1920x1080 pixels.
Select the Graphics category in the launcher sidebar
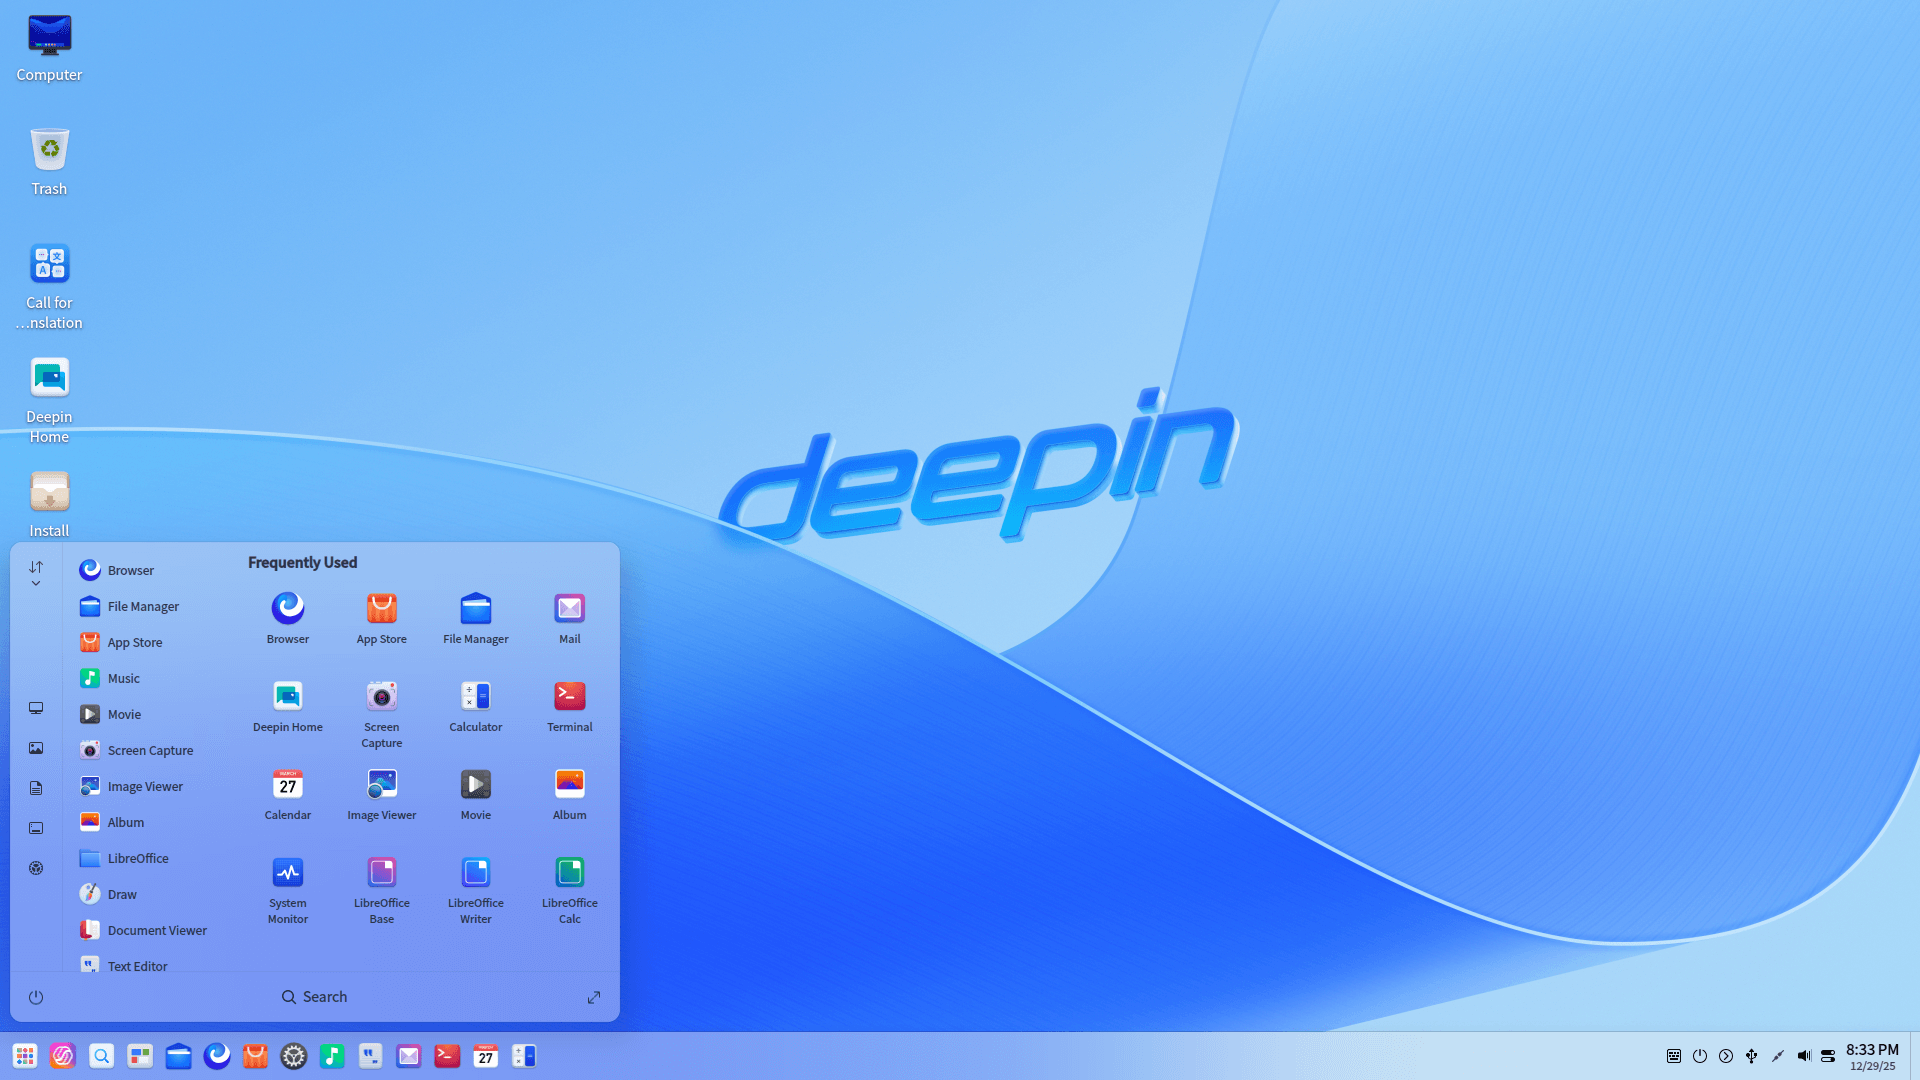[36, 747]
